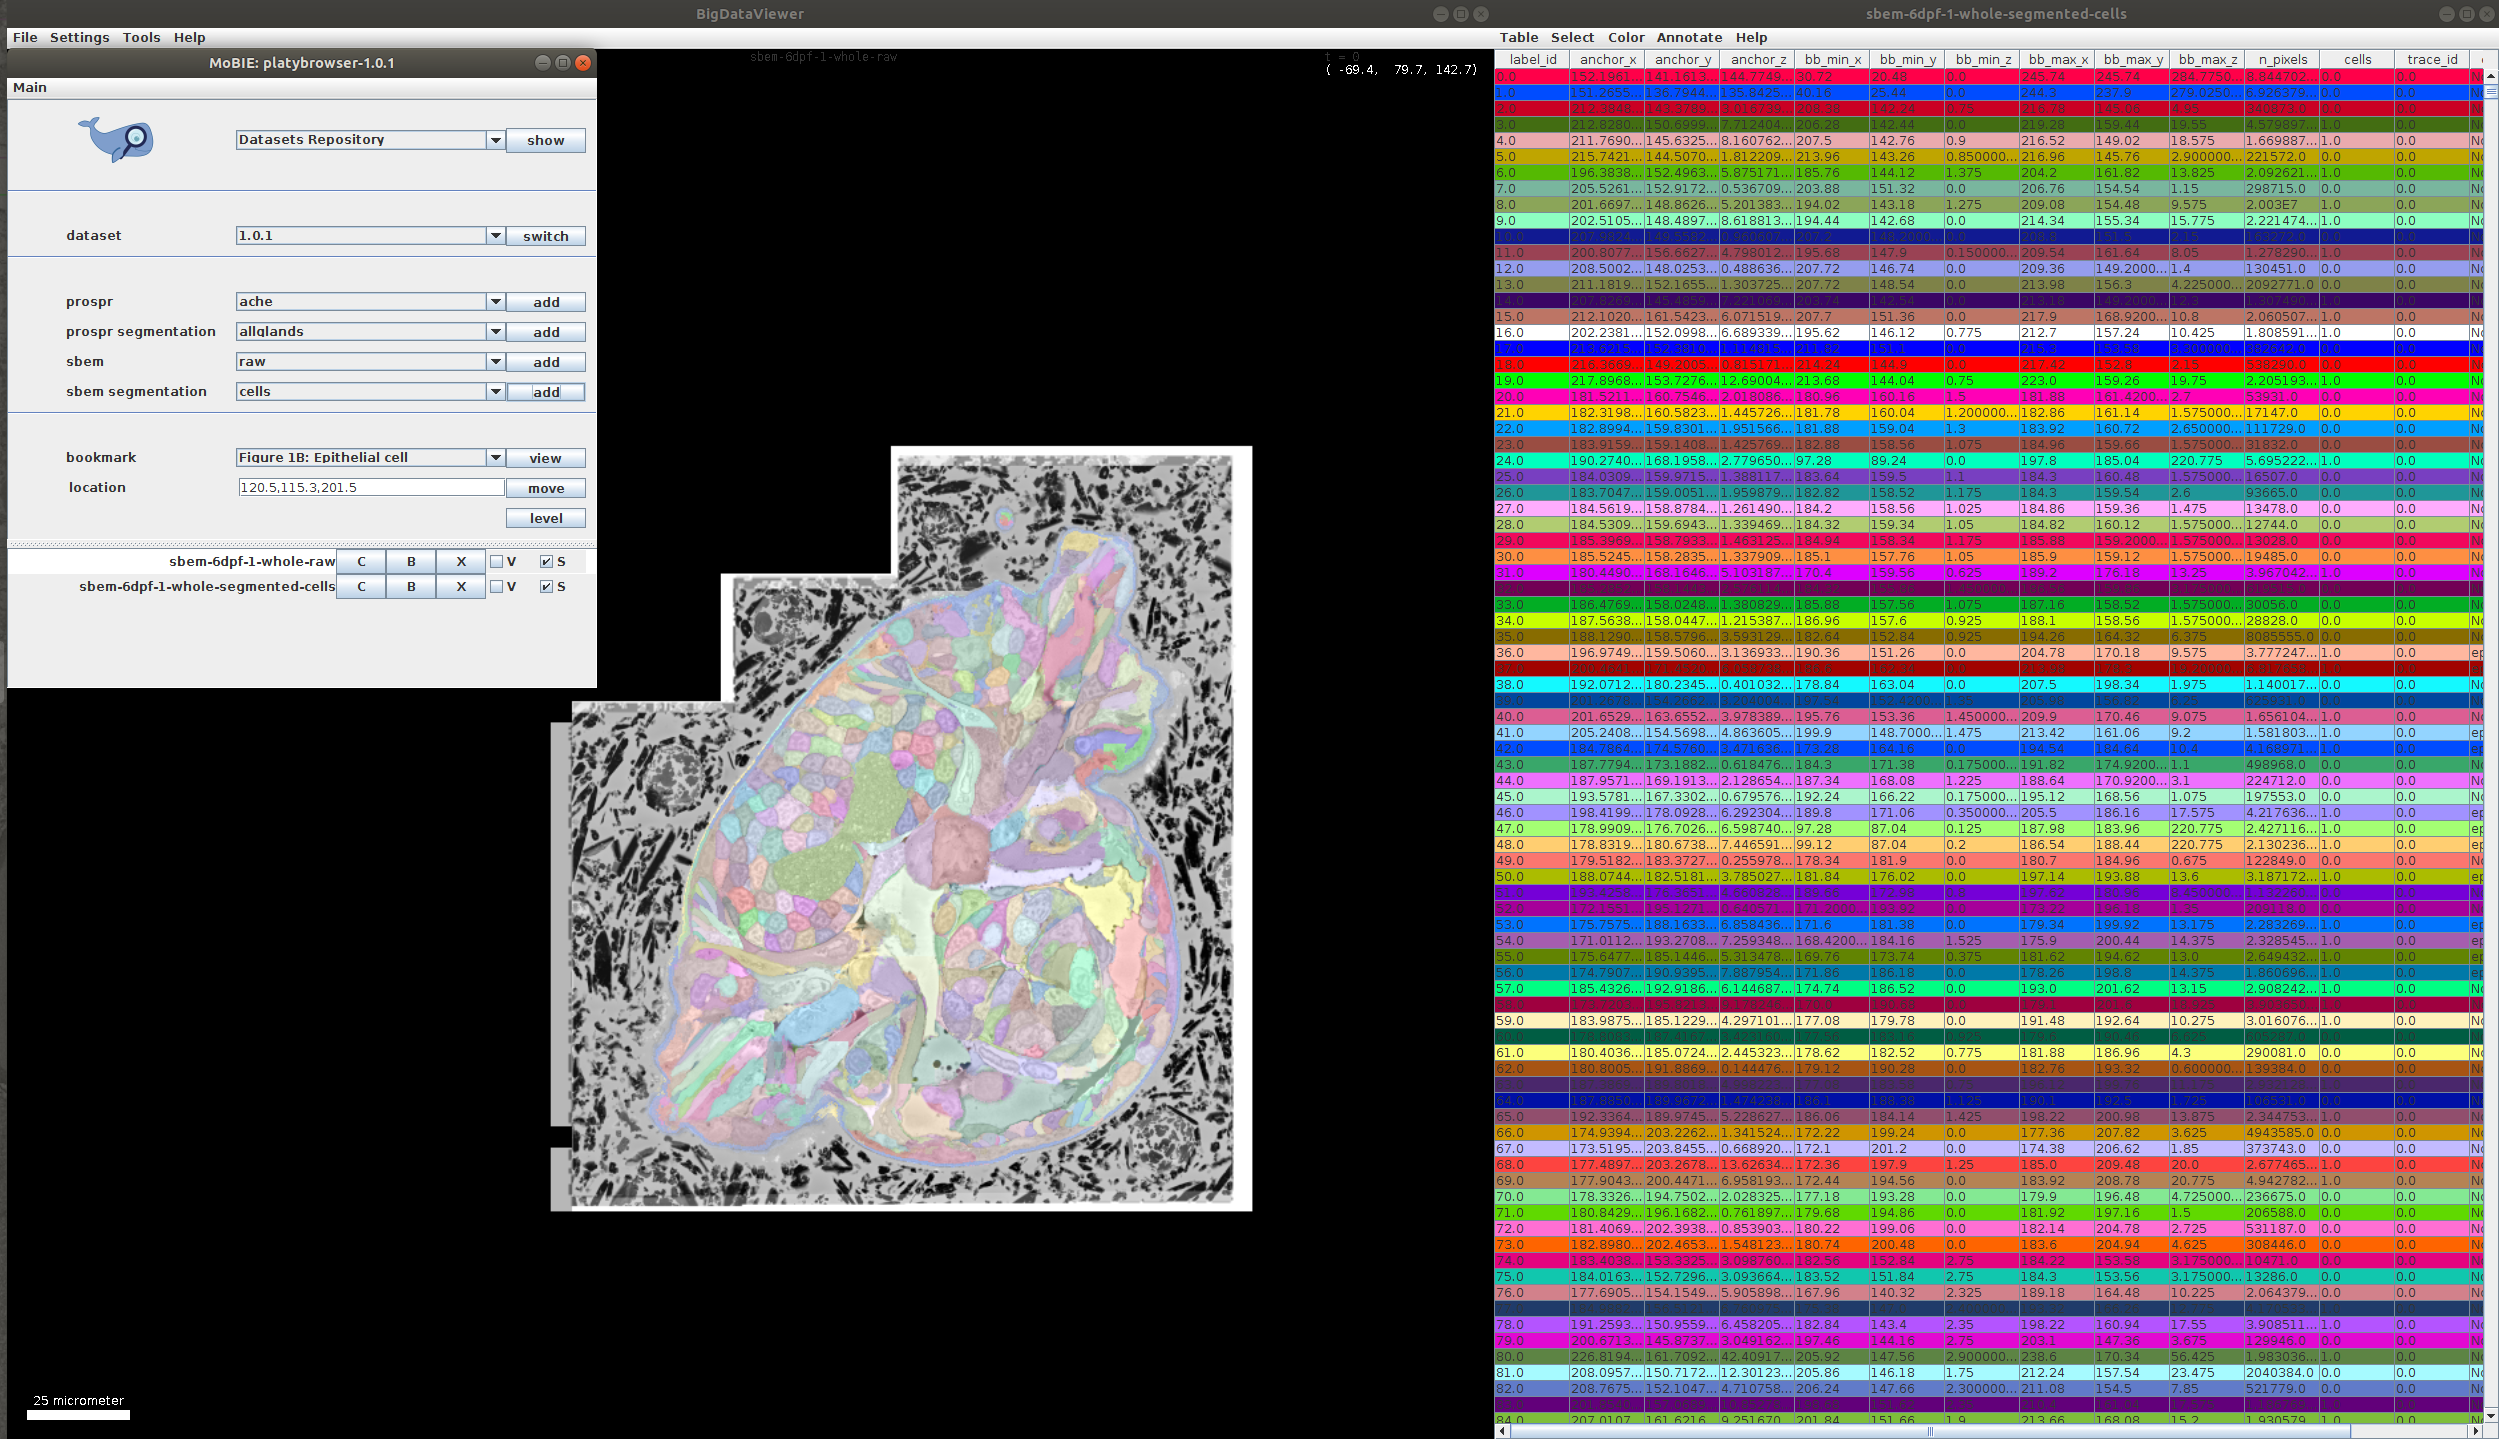Viewport: 2499px width, 1439px height.
Task: Add the prospr segmentation allglands source
Action: pos(546,332)
